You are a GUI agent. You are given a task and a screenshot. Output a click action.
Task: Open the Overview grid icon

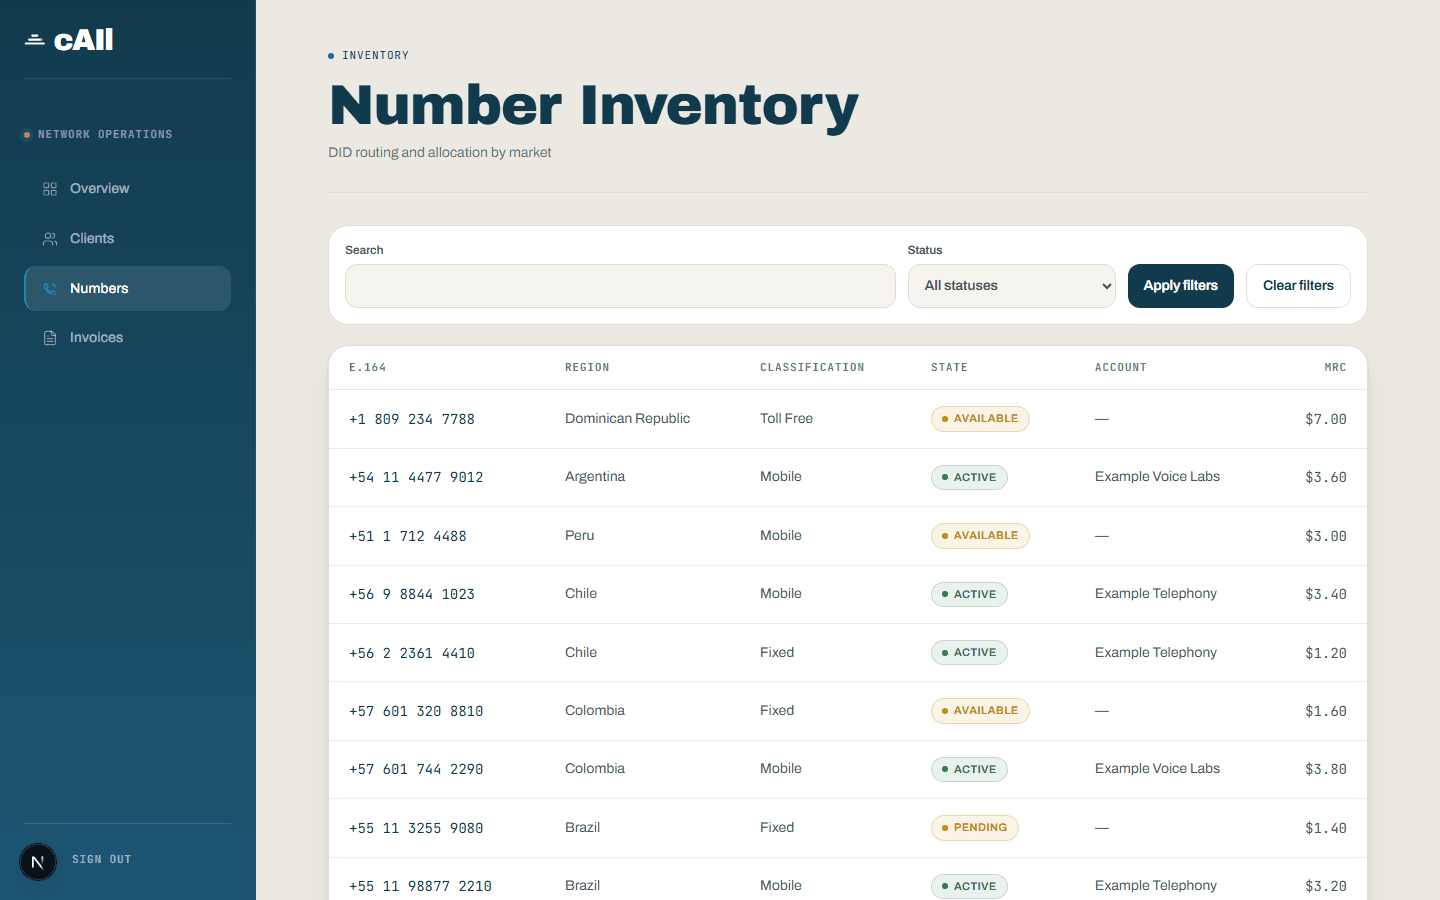(x=50, y=189)
